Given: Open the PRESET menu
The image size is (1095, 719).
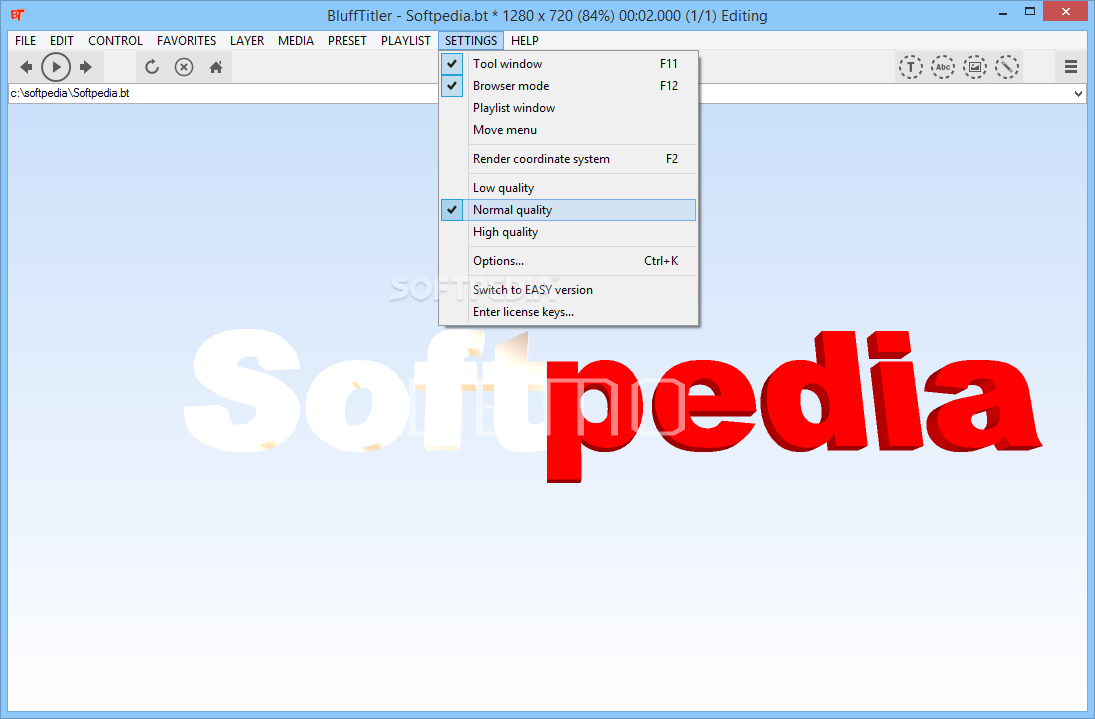Looking at the screenshot, I should pos(347,40).
